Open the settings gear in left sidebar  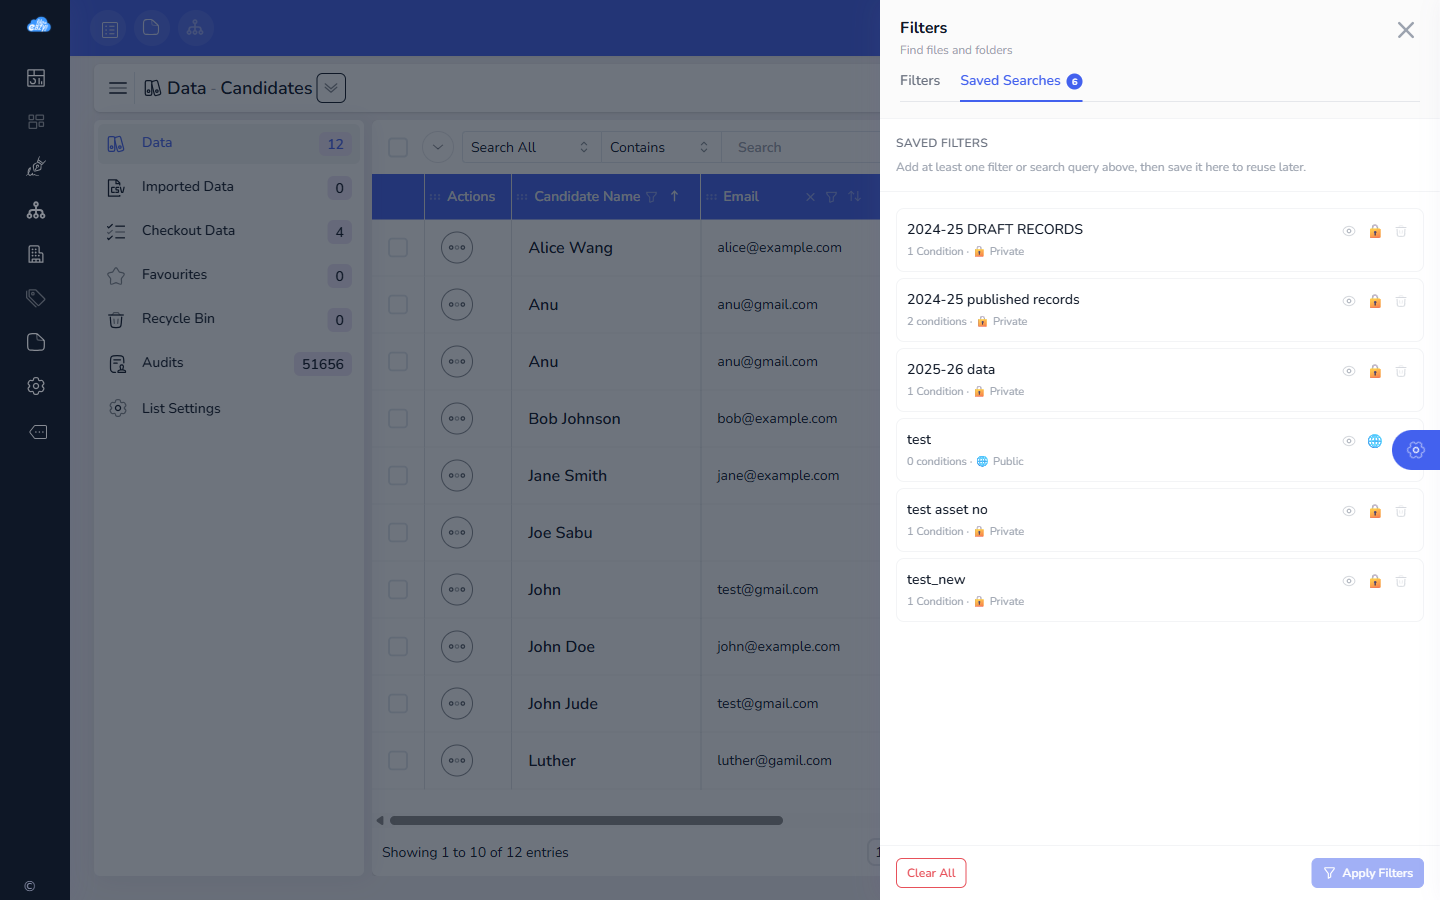coord(36,386)
